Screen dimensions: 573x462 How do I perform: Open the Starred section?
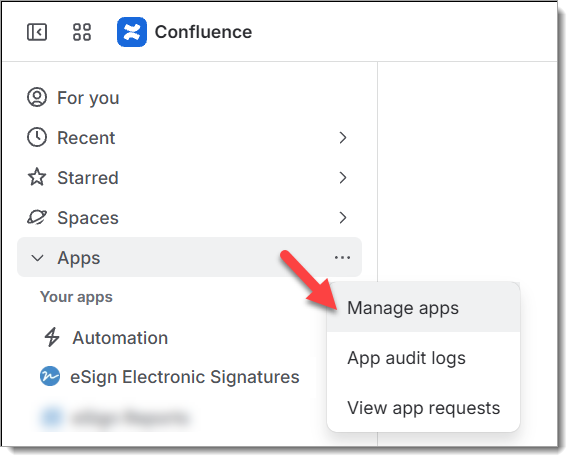(189, 178)
